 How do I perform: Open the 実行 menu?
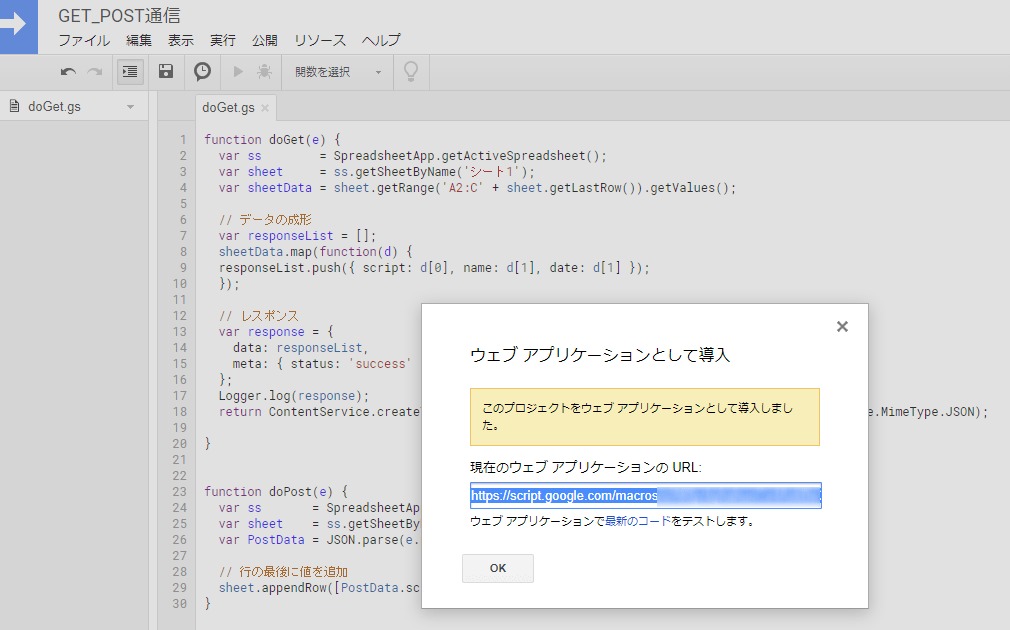tap(223, 41)
